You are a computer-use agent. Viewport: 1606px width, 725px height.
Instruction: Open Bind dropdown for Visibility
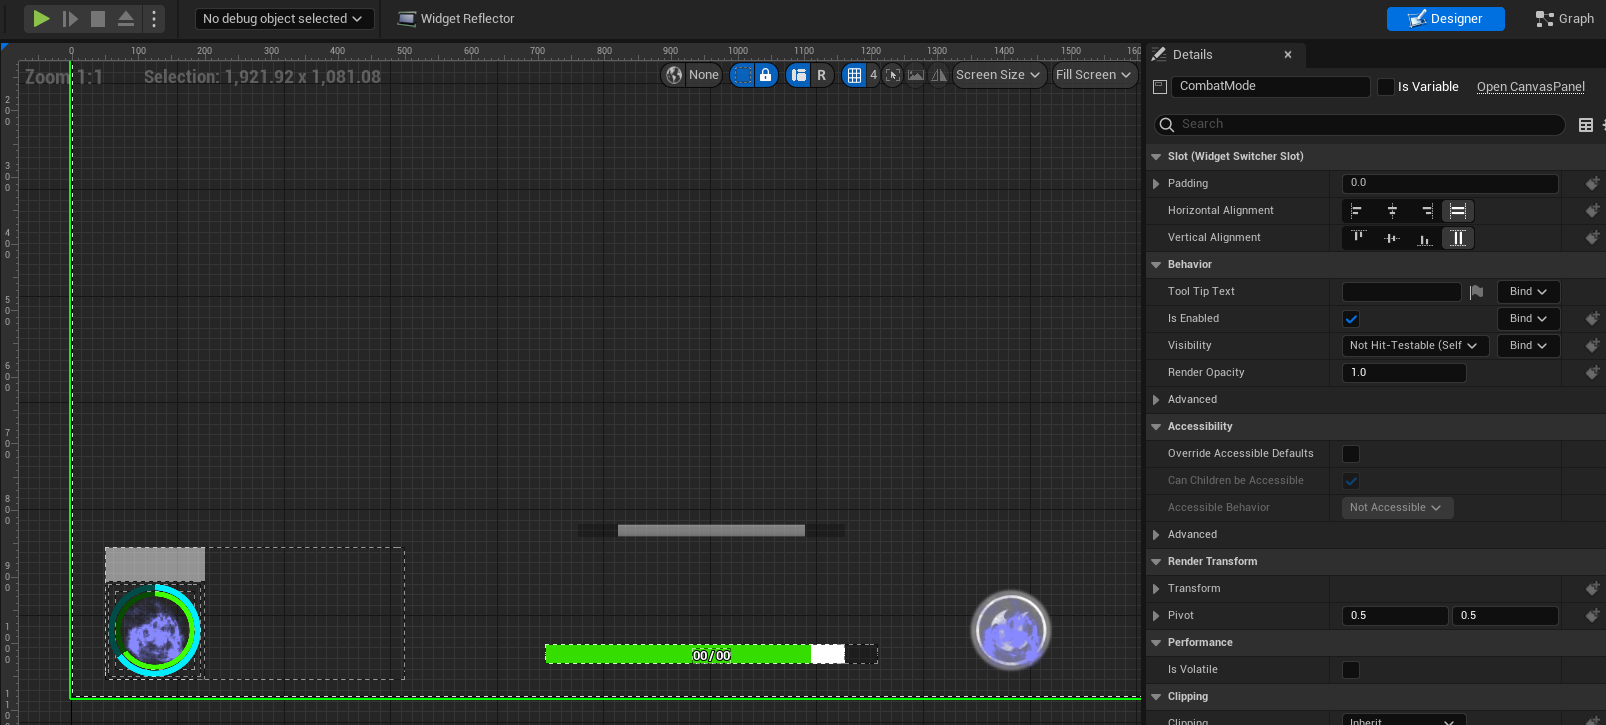(1528, 346)
